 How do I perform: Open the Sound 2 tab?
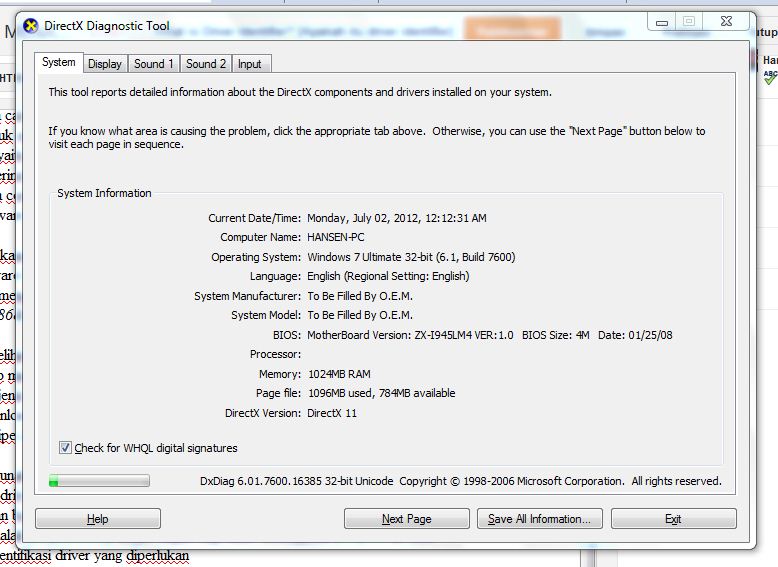point(206,64)
